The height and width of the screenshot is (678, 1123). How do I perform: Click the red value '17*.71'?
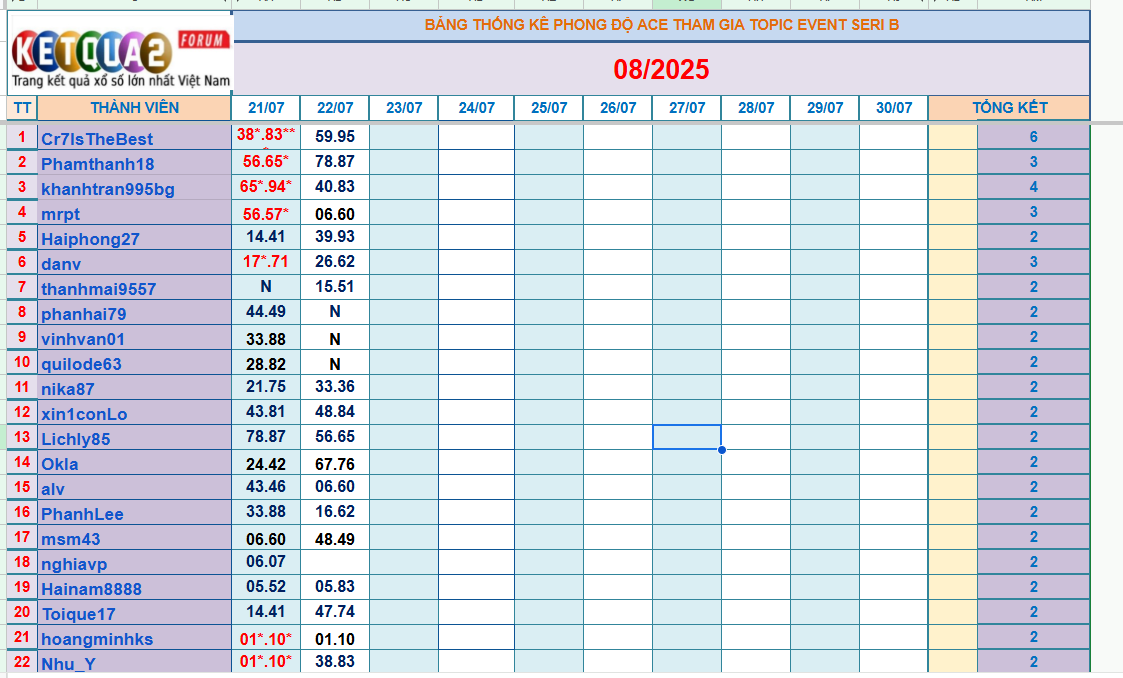[266, 261]
